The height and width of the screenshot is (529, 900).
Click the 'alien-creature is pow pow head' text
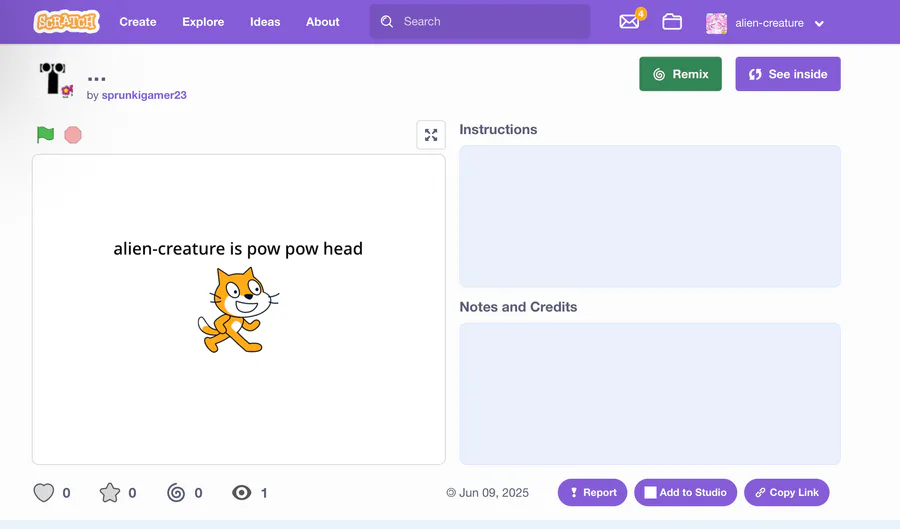click(238, 248)
